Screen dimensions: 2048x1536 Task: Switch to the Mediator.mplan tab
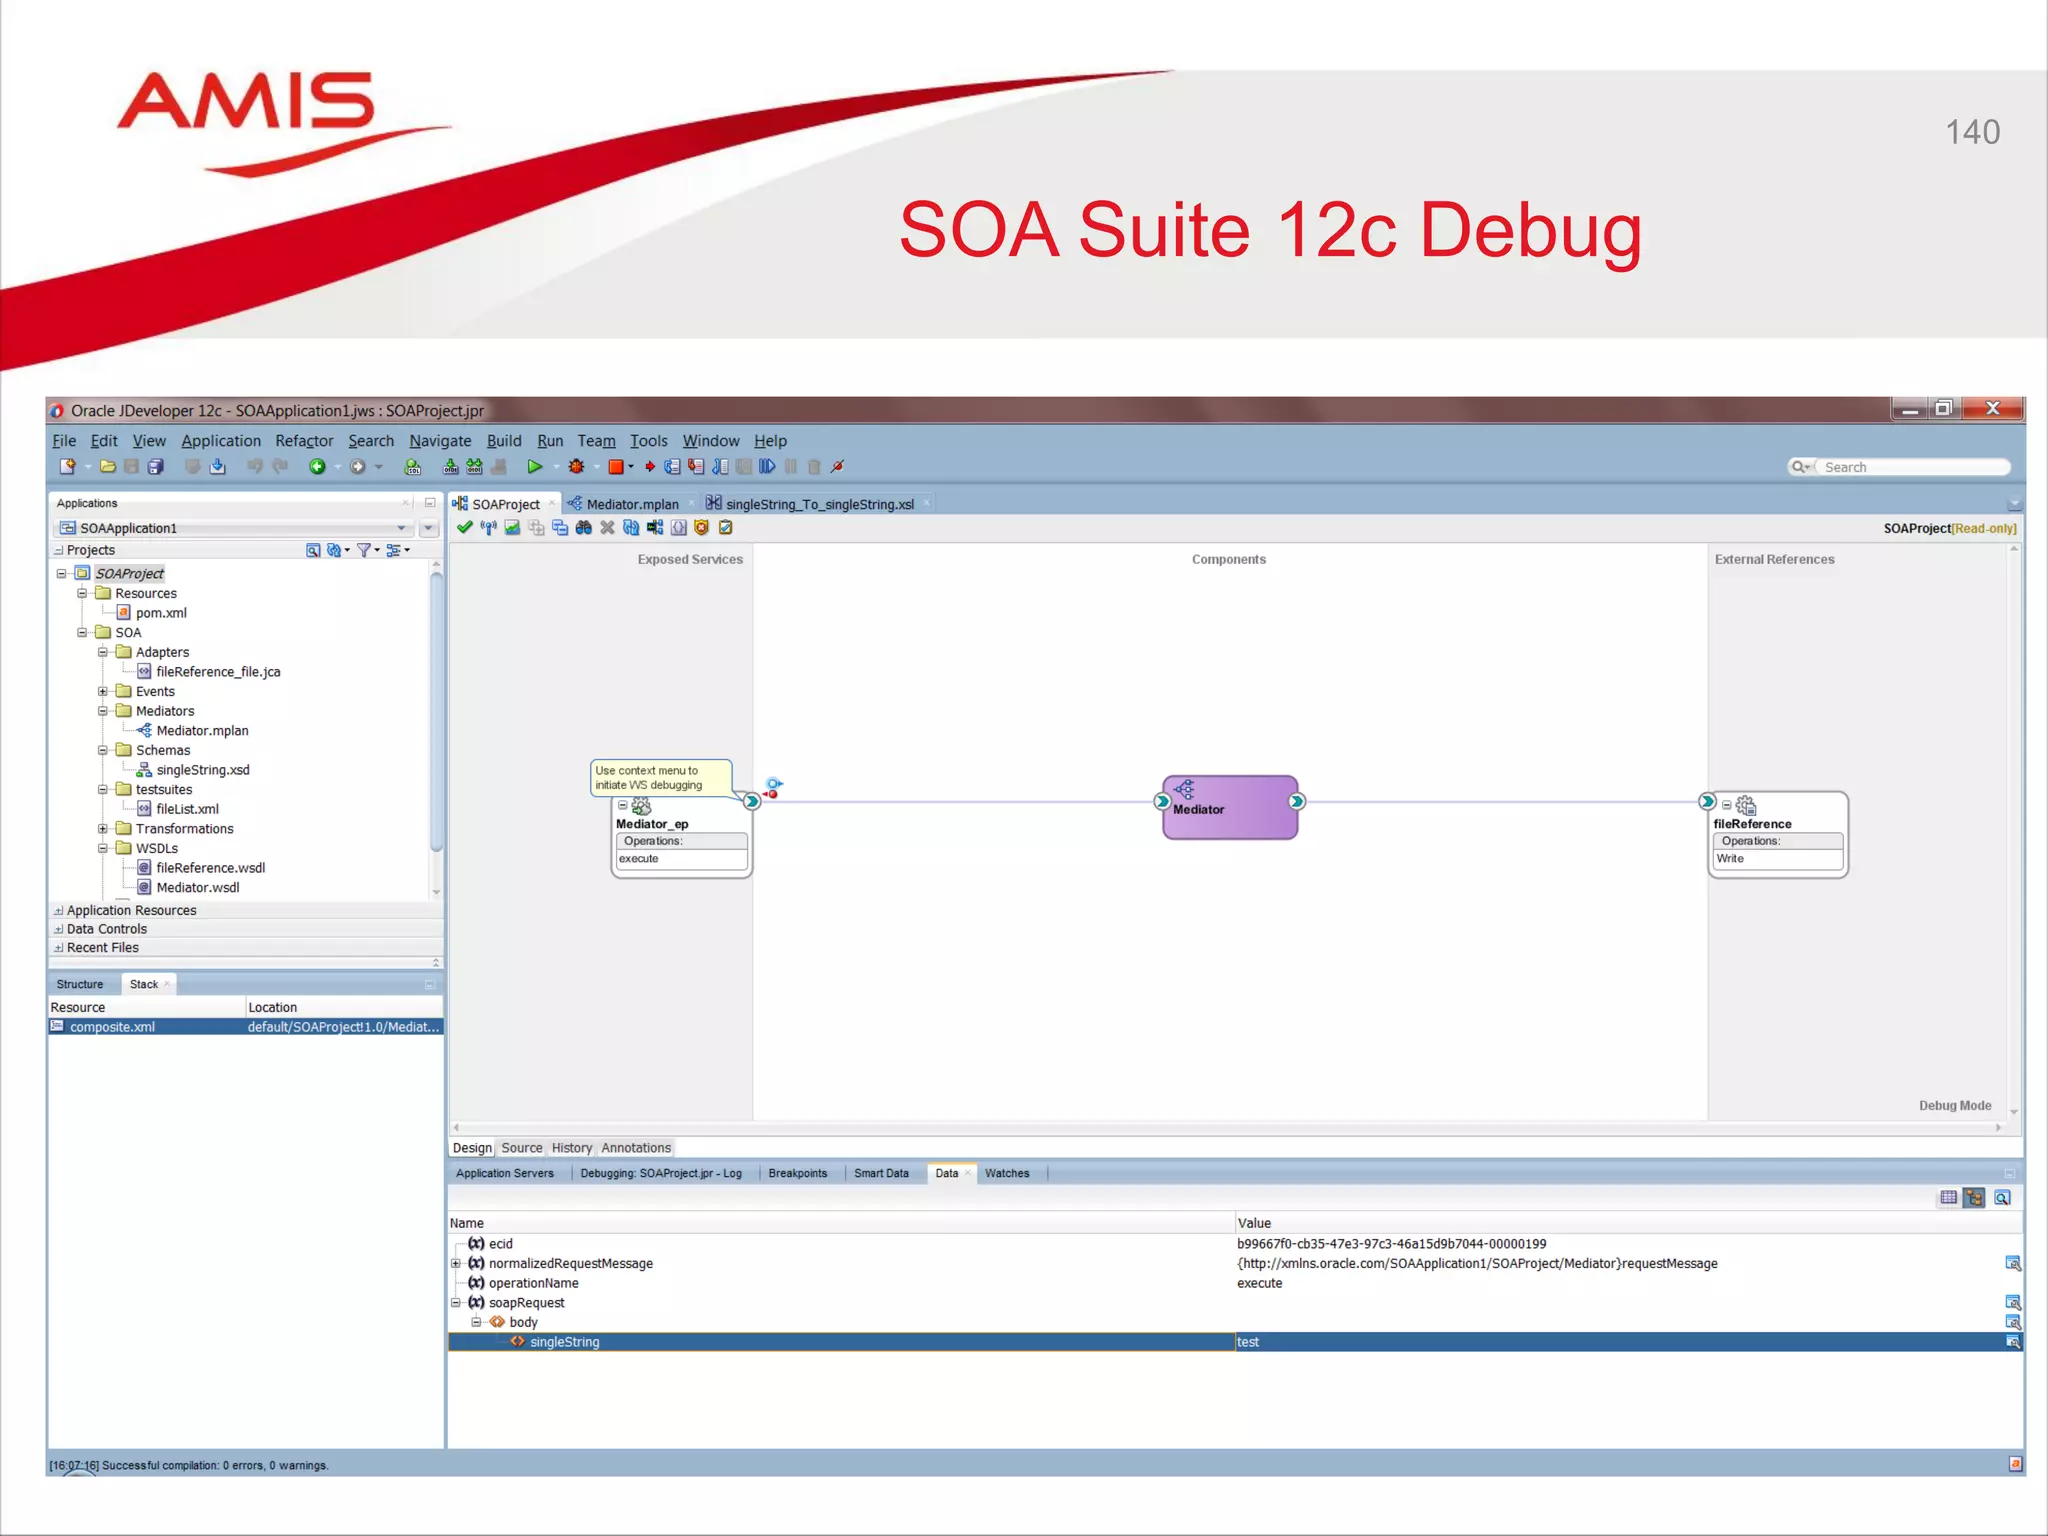click(x=632, y=504)
